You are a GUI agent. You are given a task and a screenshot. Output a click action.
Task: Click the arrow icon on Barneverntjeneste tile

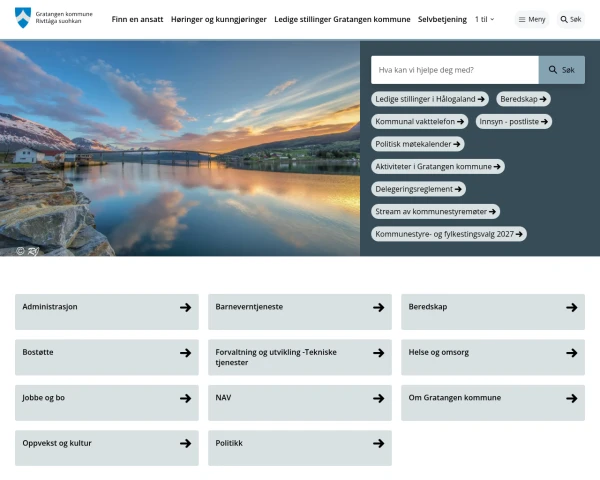point(378,308)
